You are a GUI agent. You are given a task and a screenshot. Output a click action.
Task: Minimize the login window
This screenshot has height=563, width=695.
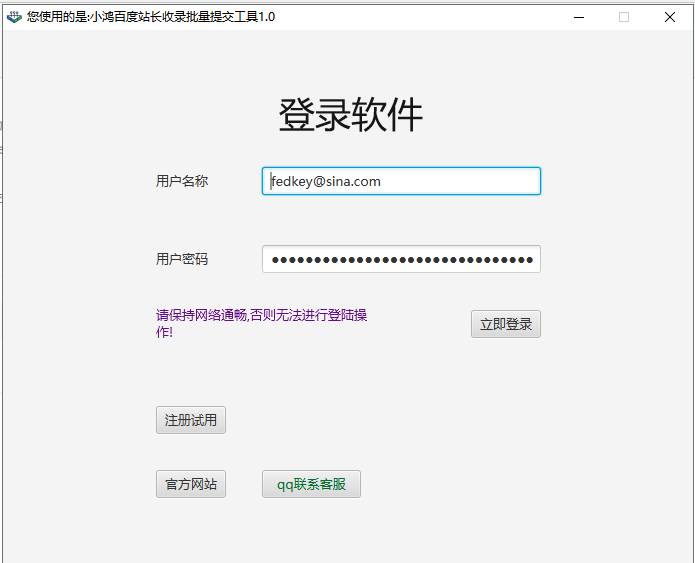(x=578, y=16)
